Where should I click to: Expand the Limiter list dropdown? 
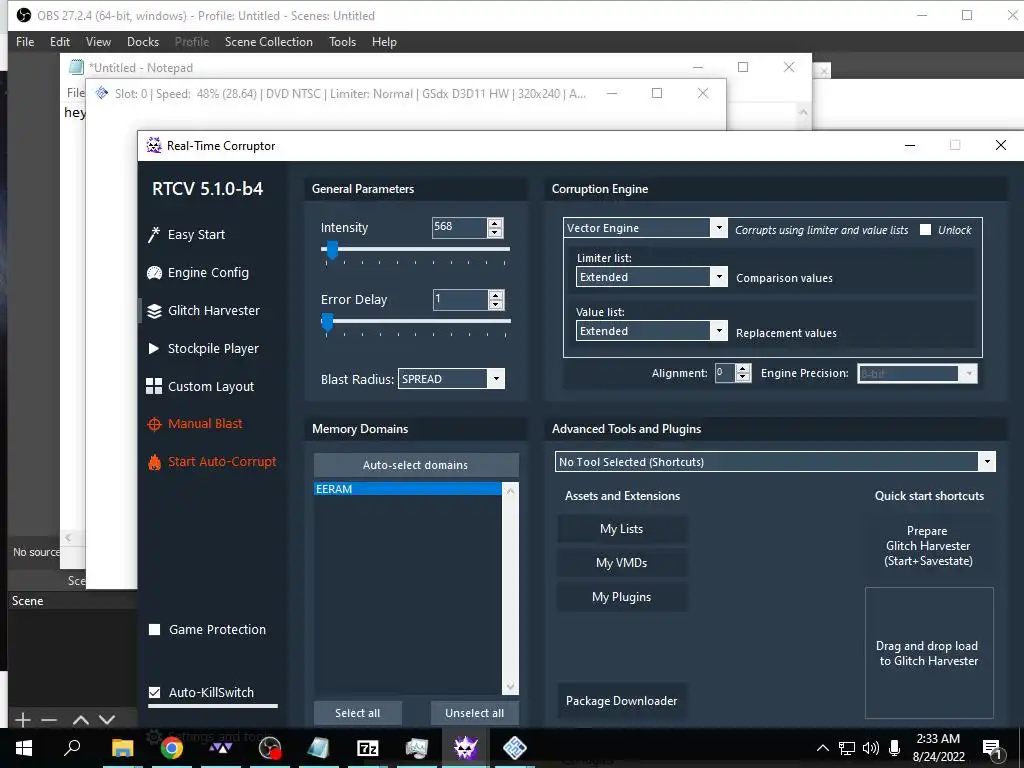pyautogui.click(x=718, y=276)
